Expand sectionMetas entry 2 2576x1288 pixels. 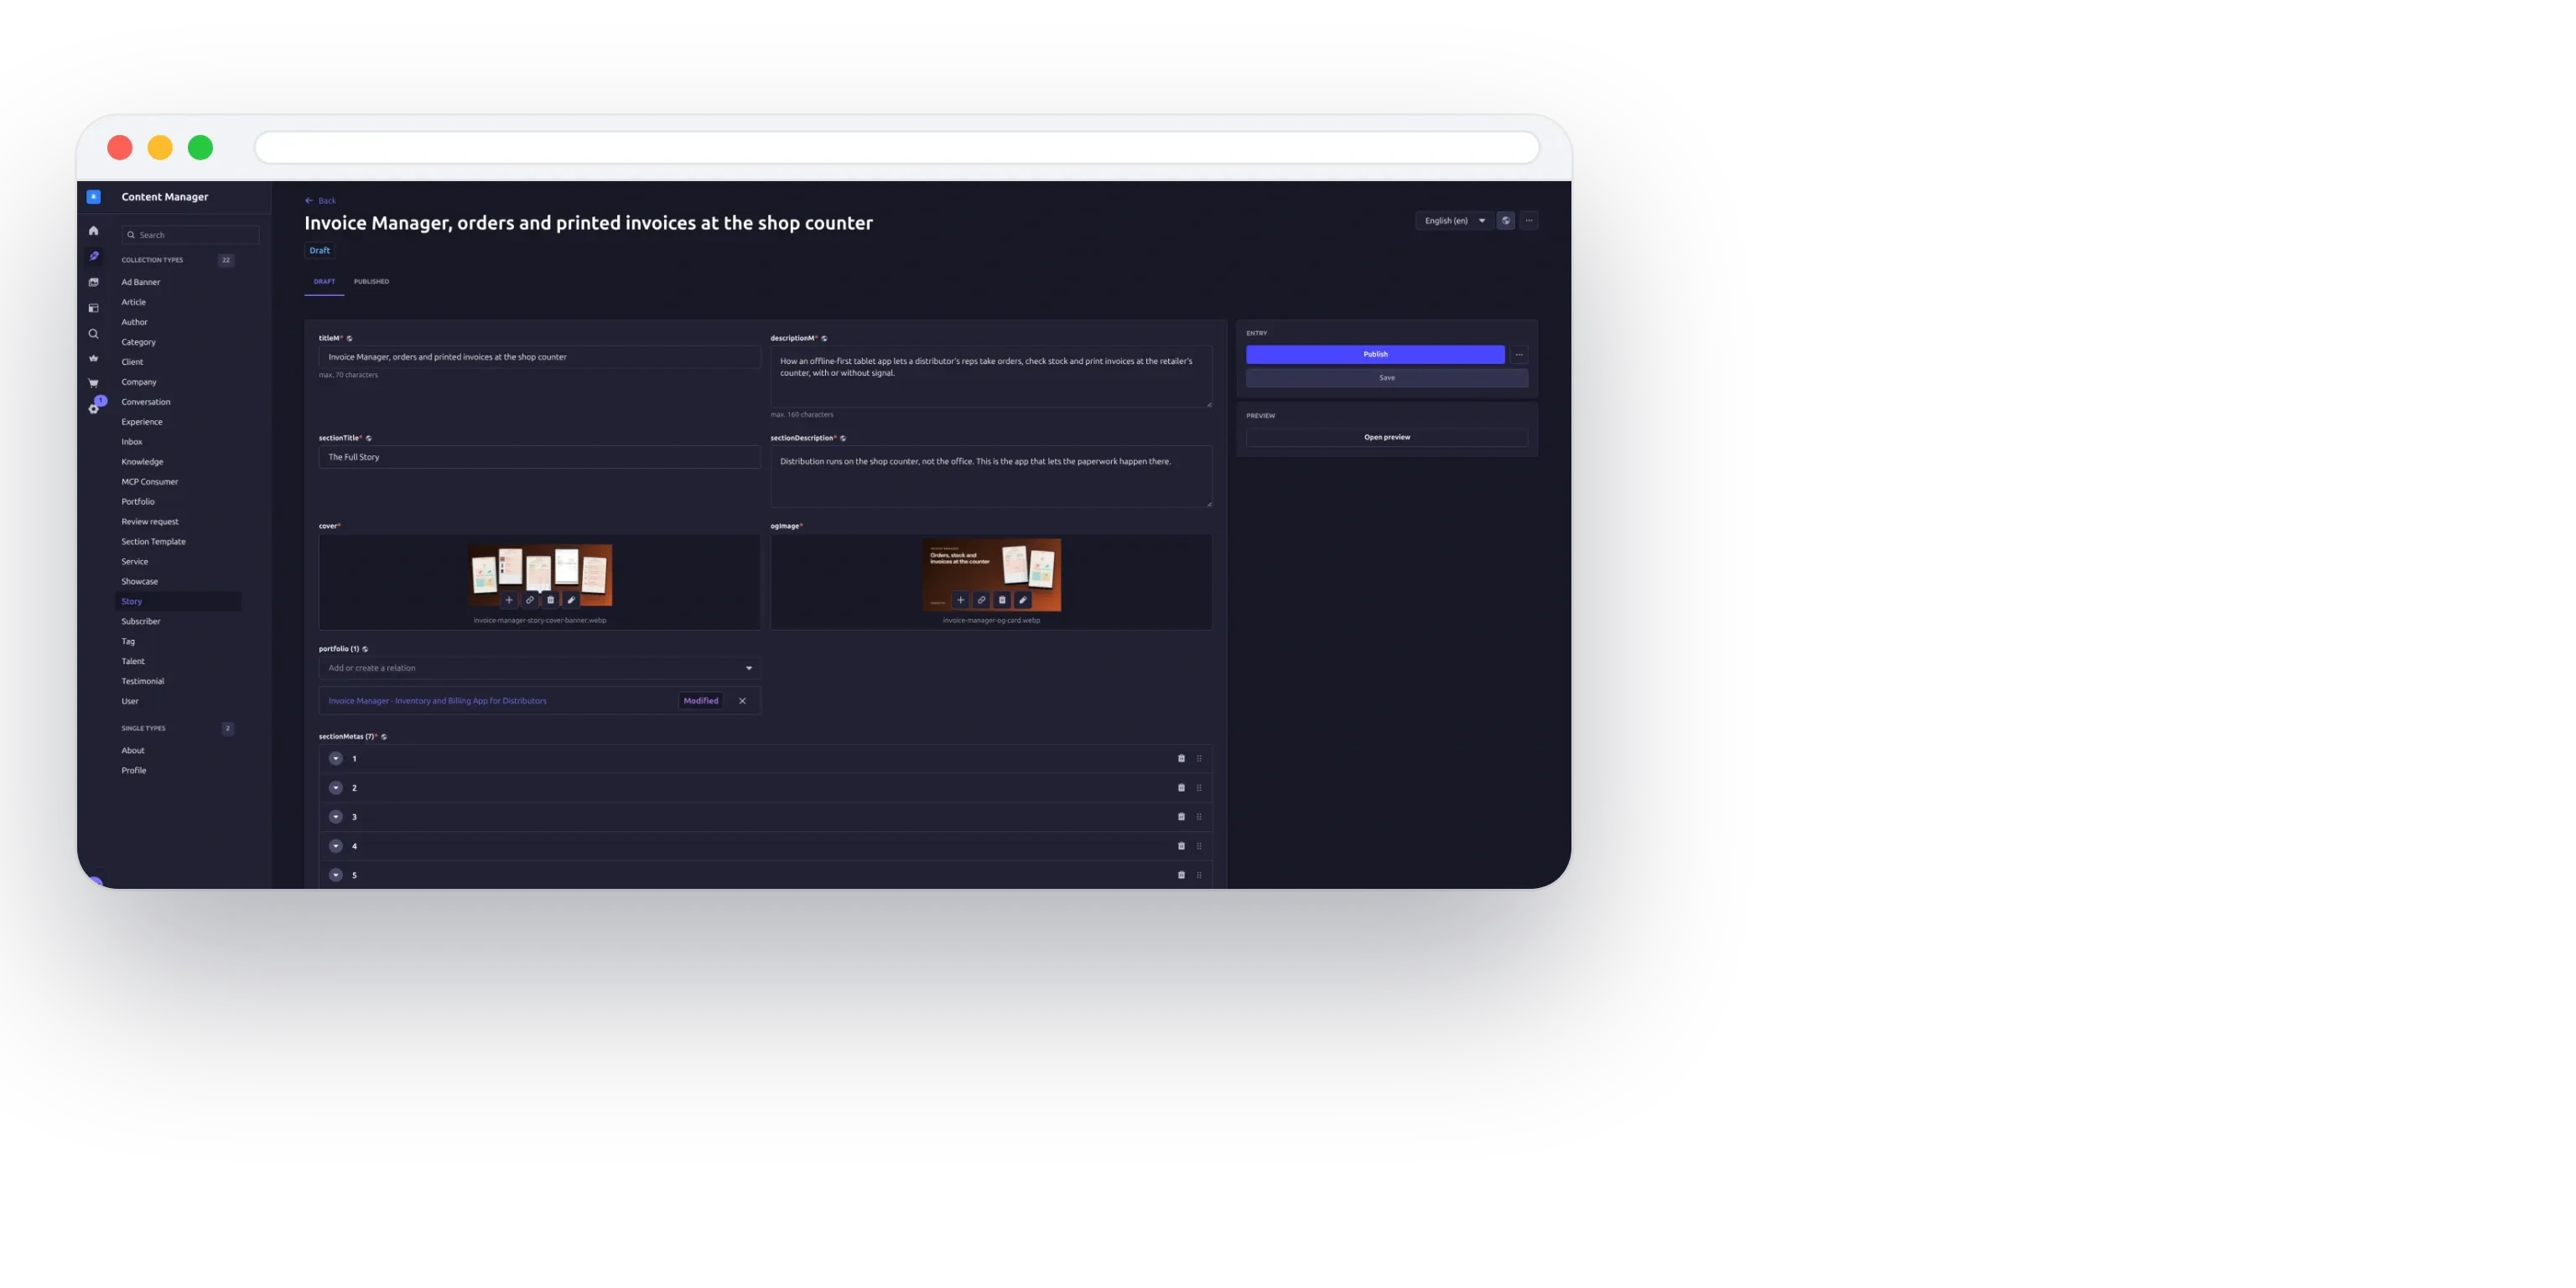pos(336,788)
